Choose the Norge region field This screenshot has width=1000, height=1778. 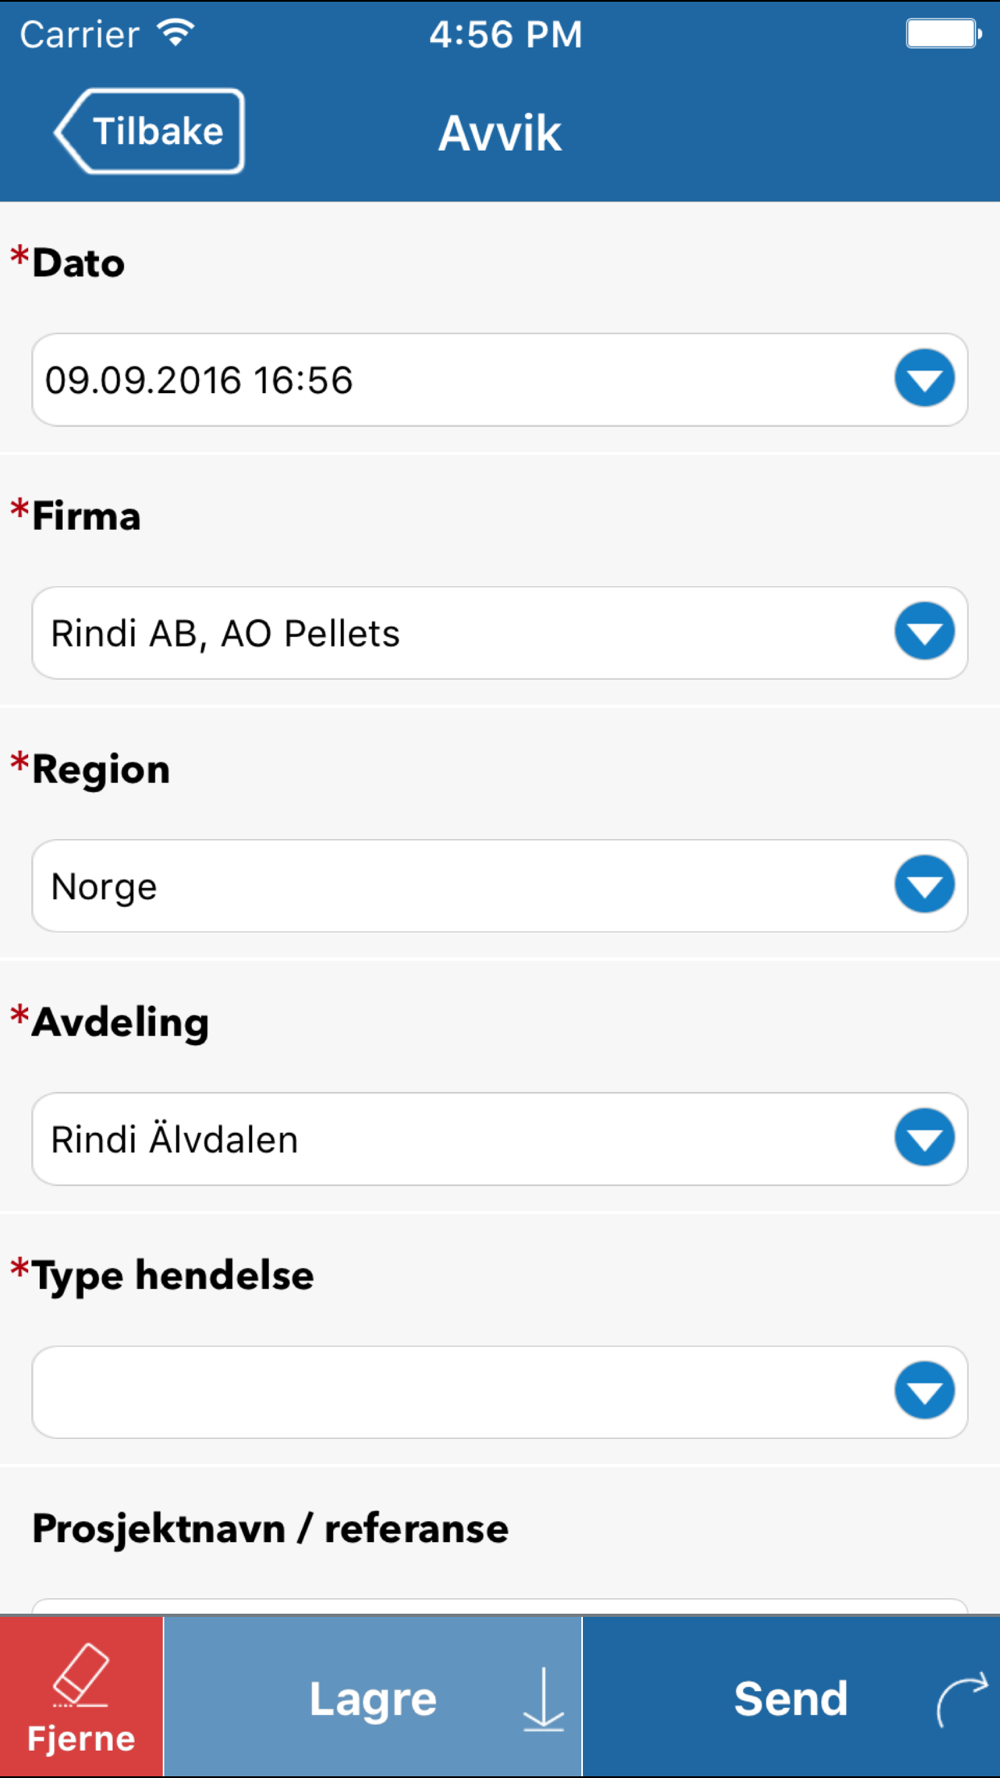[x=500, y=886]
